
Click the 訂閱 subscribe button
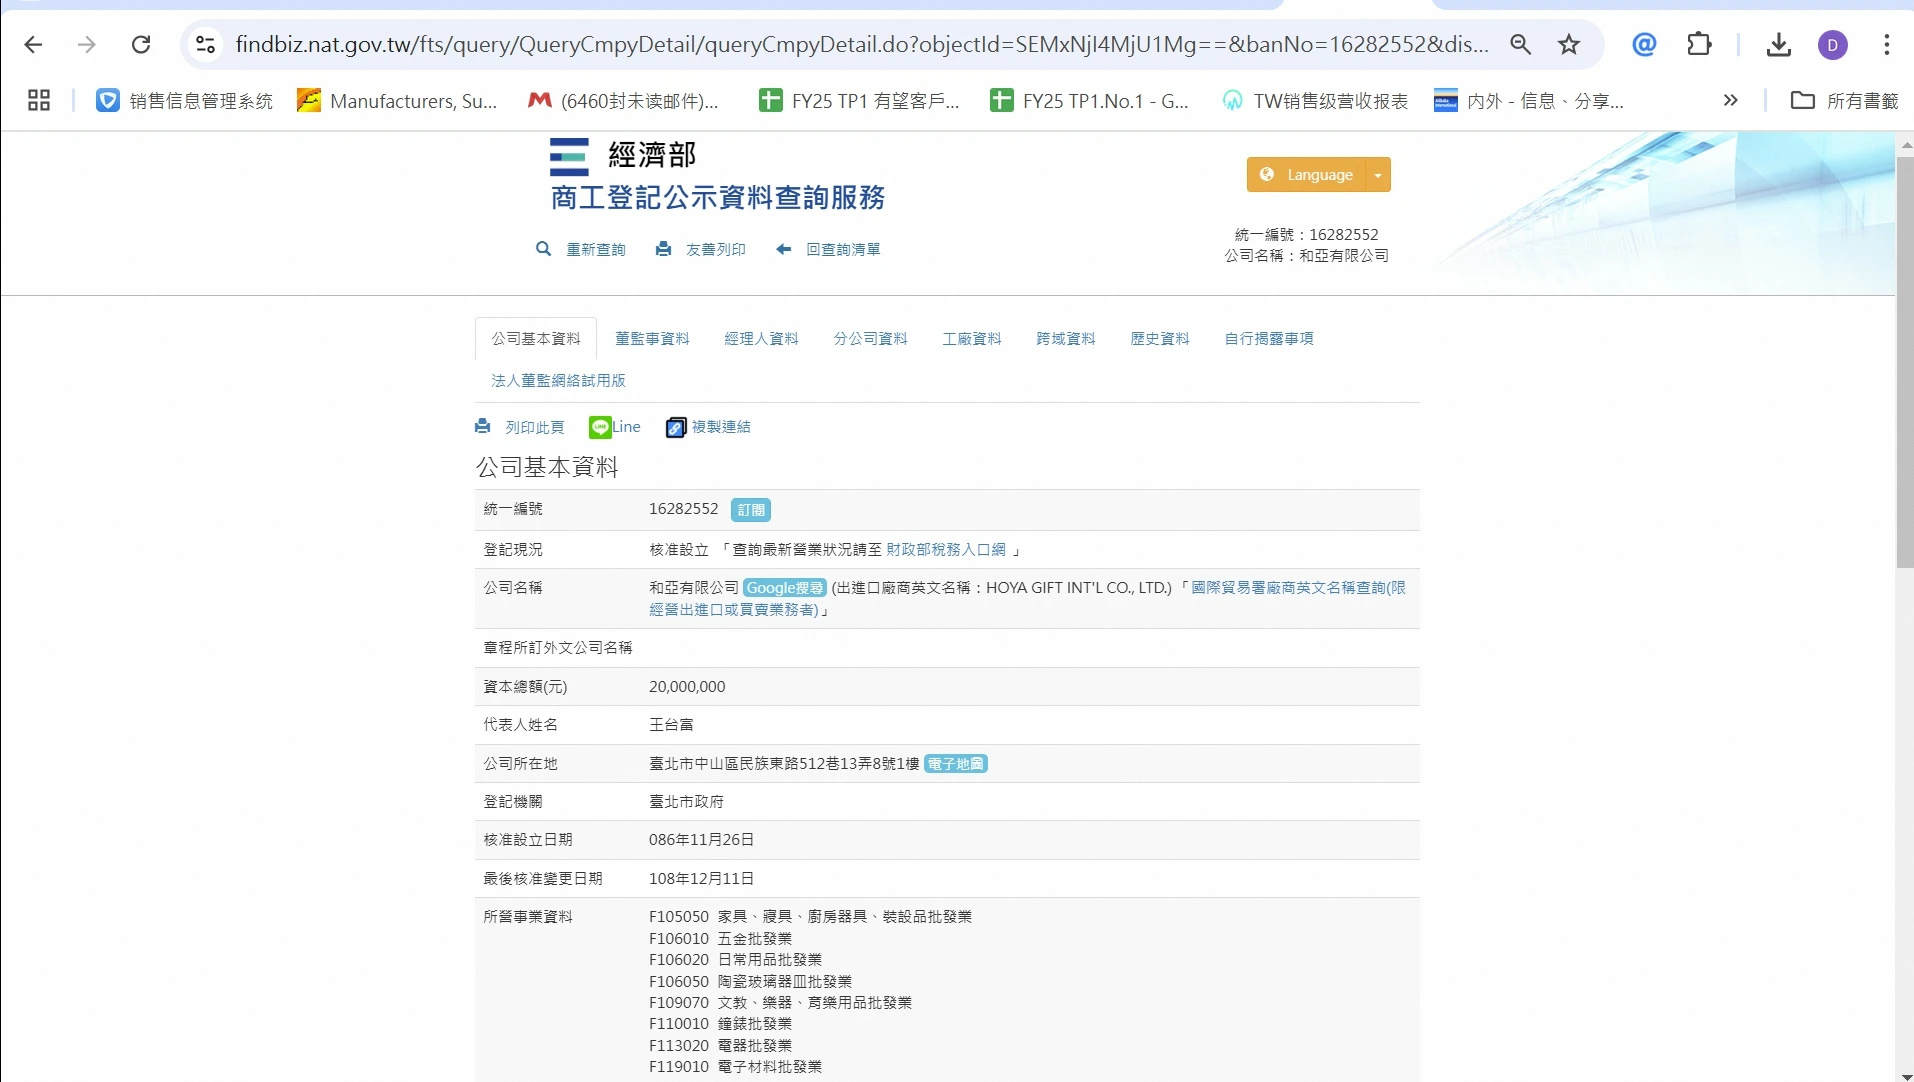coord(750,510)
